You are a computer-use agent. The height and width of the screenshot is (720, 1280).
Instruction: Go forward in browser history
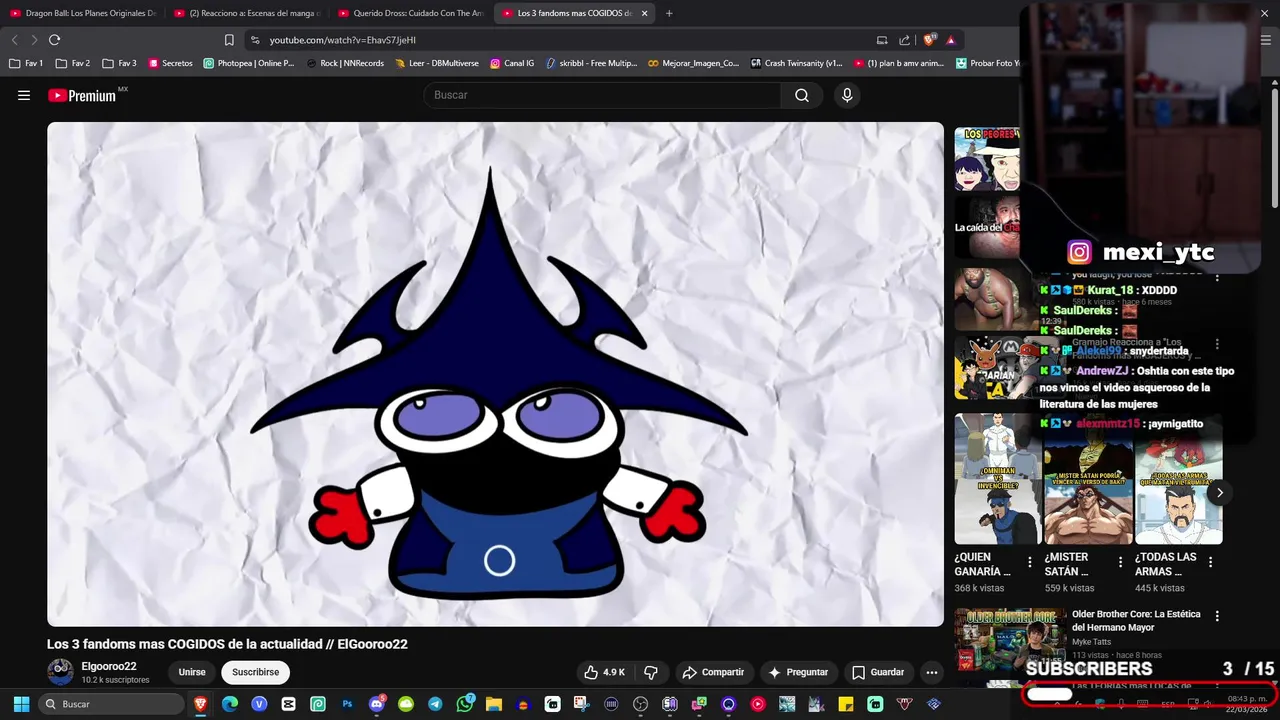point(34,40)
